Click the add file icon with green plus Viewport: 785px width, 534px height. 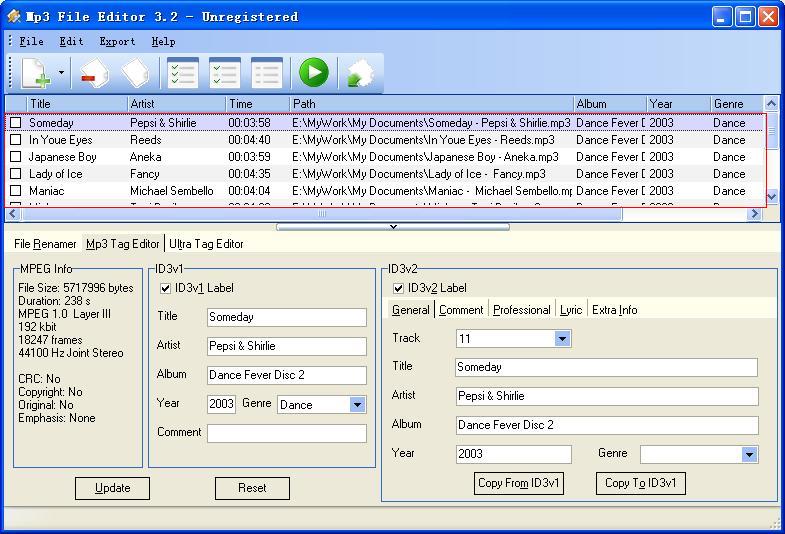(x=36, y=73)
